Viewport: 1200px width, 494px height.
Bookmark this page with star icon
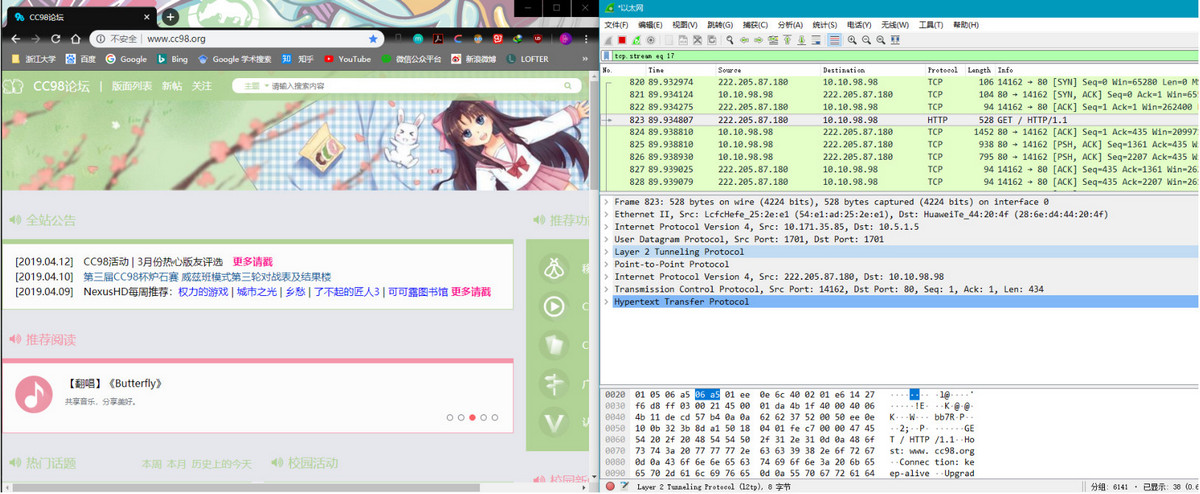point(373,39)
